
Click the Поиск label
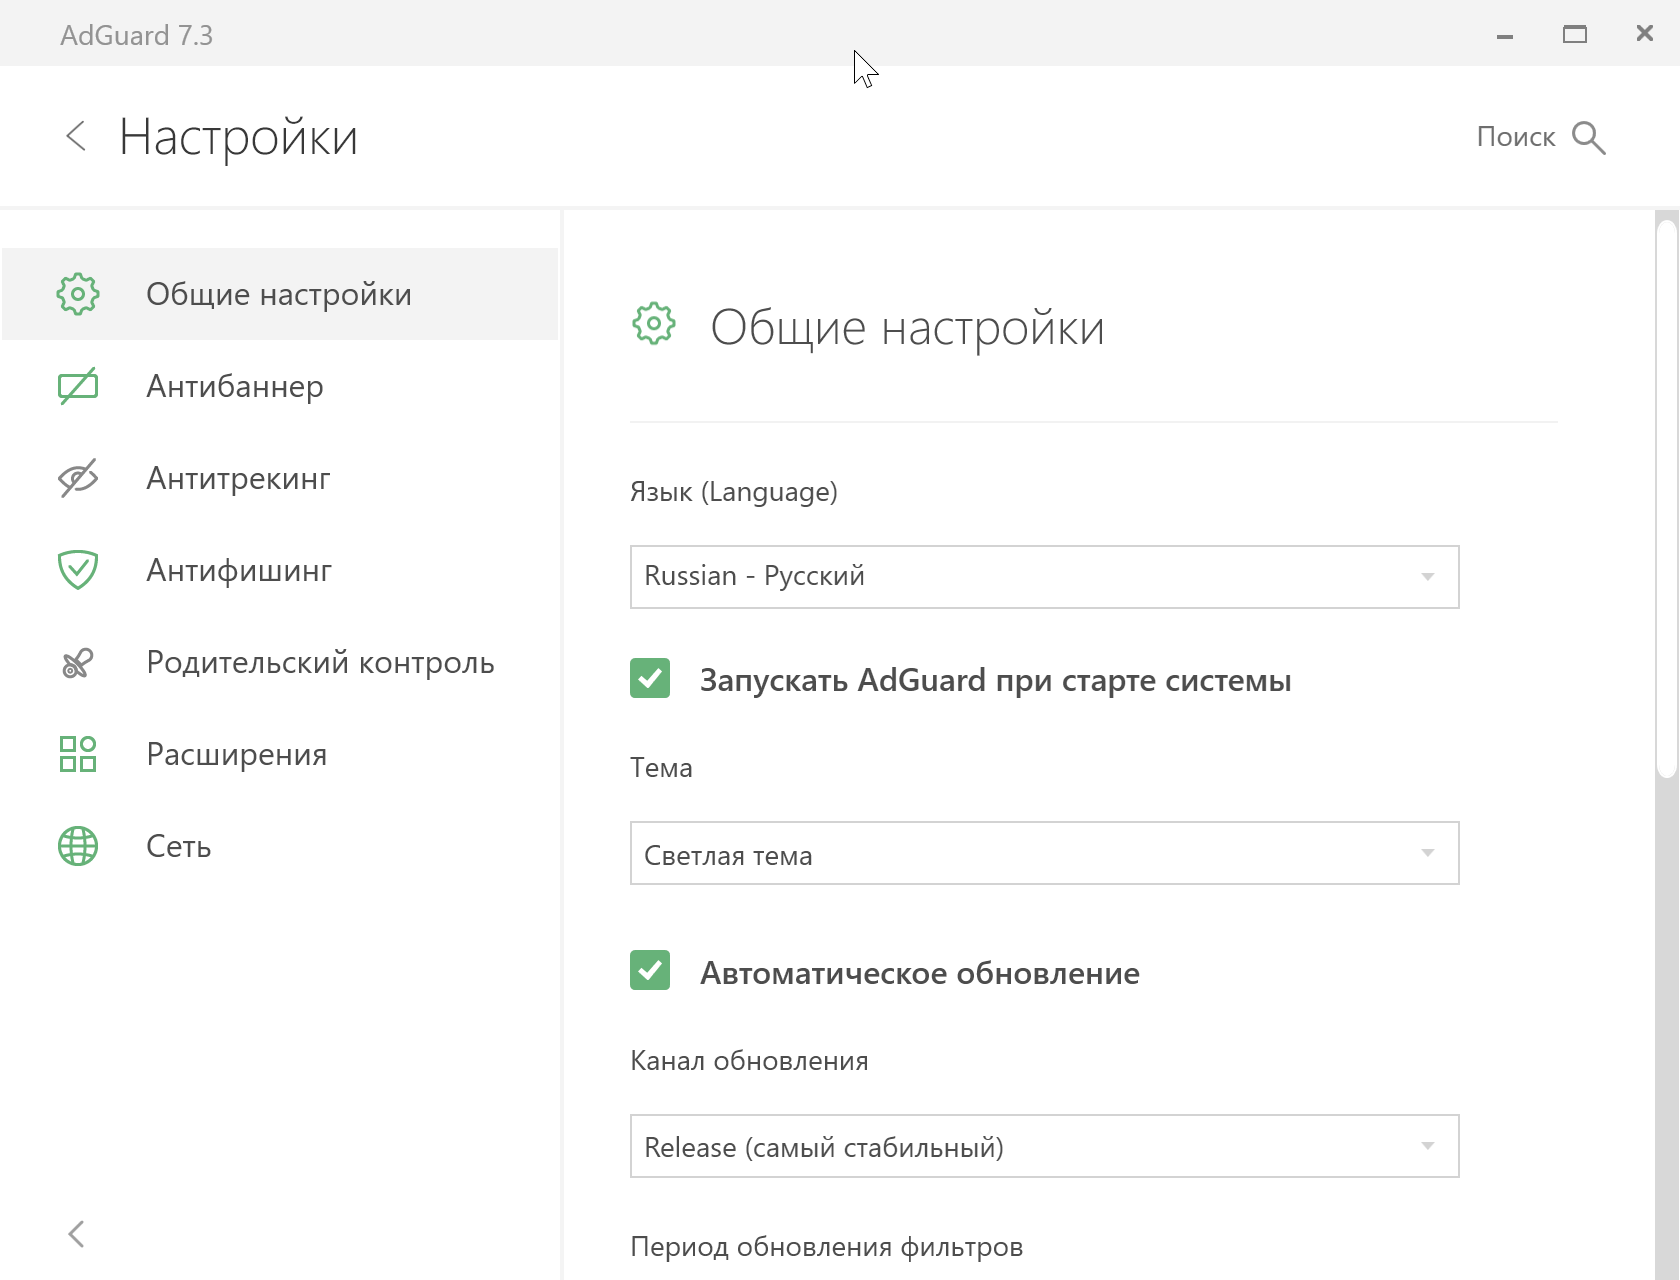pos(1516,136)
